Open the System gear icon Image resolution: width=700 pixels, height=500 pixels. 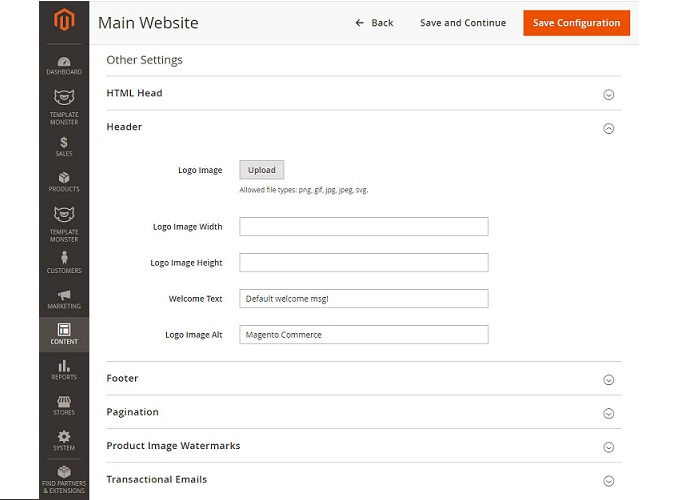(64, 437)
